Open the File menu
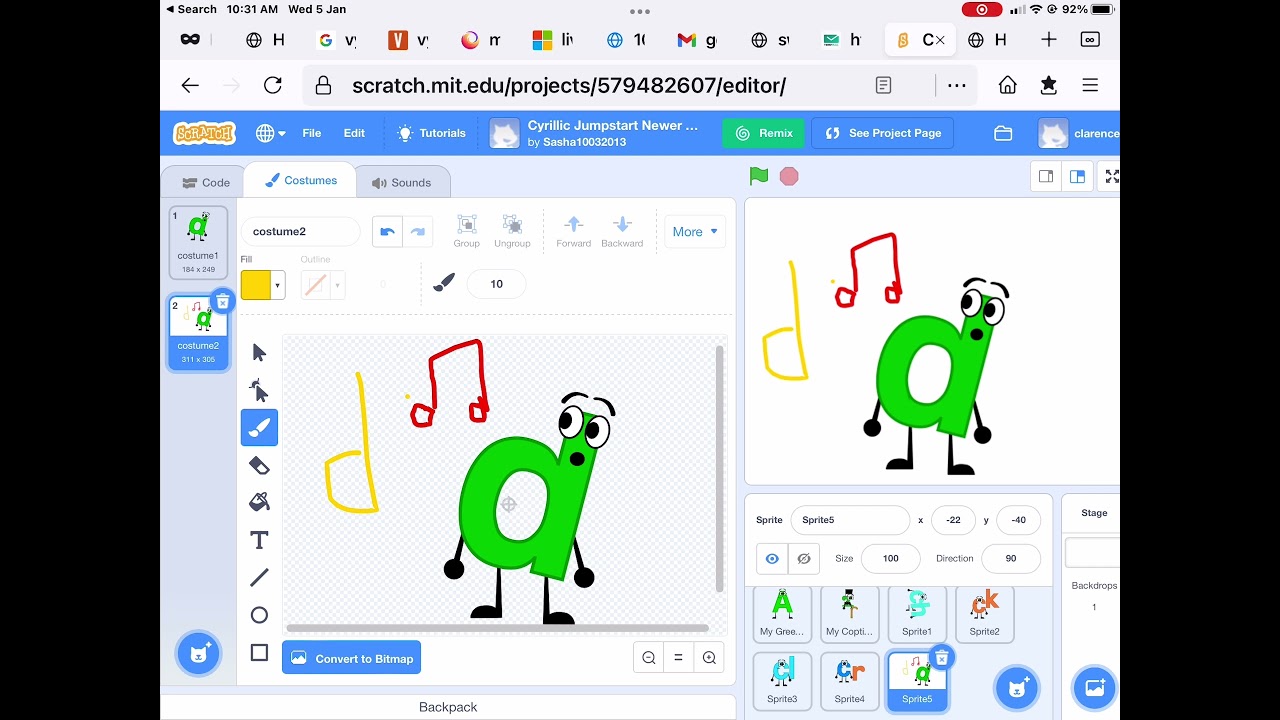The width and height of the screenshot is (1280, 720). coord(312,133)
